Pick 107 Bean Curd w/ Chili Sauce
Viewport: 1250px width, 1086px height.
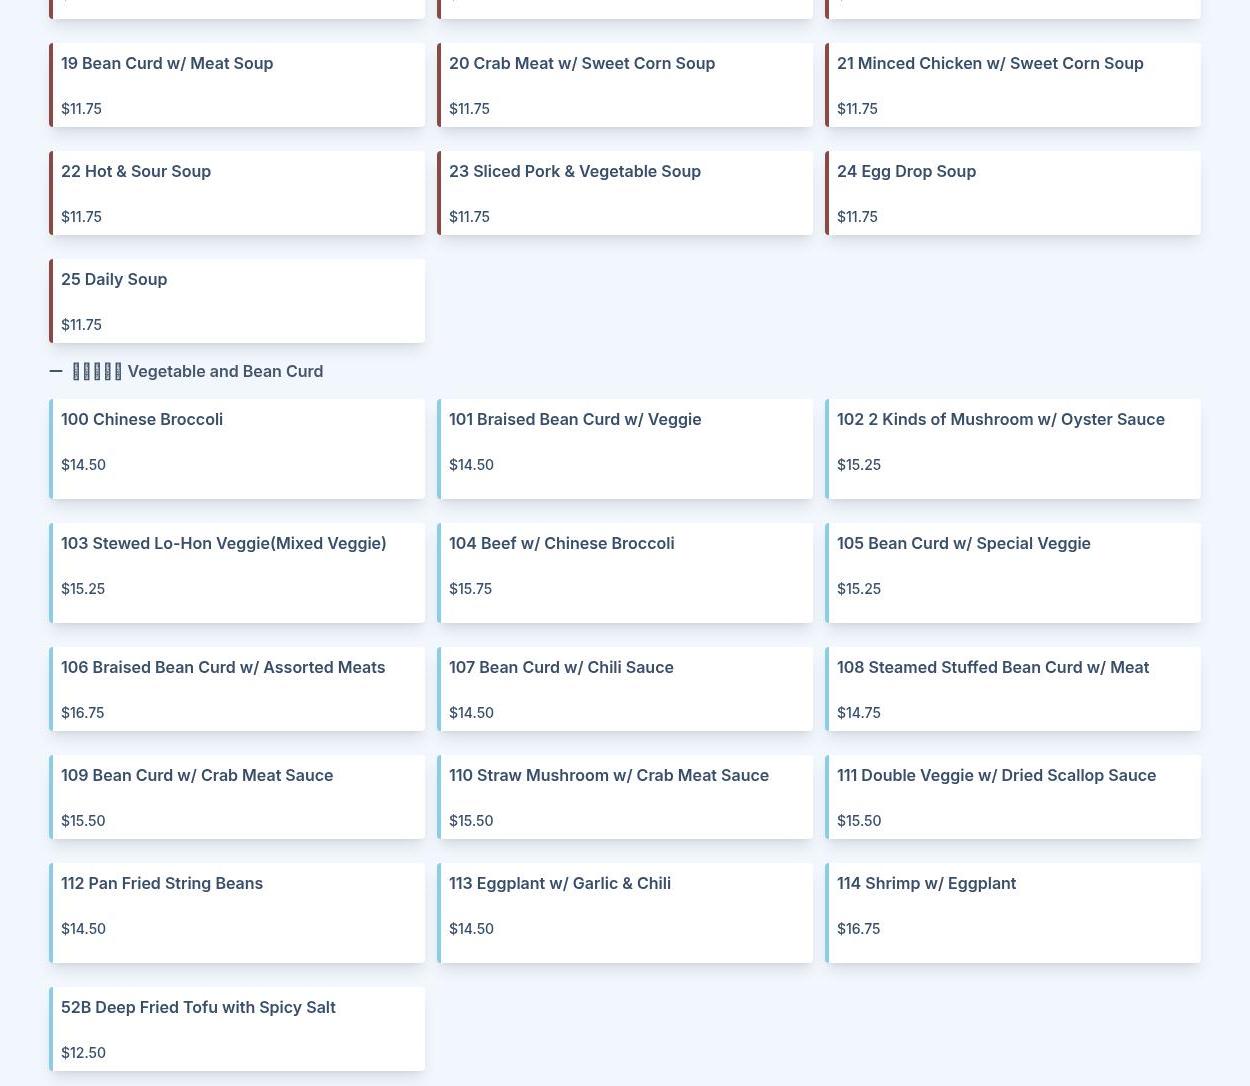(x=625, y=689)
